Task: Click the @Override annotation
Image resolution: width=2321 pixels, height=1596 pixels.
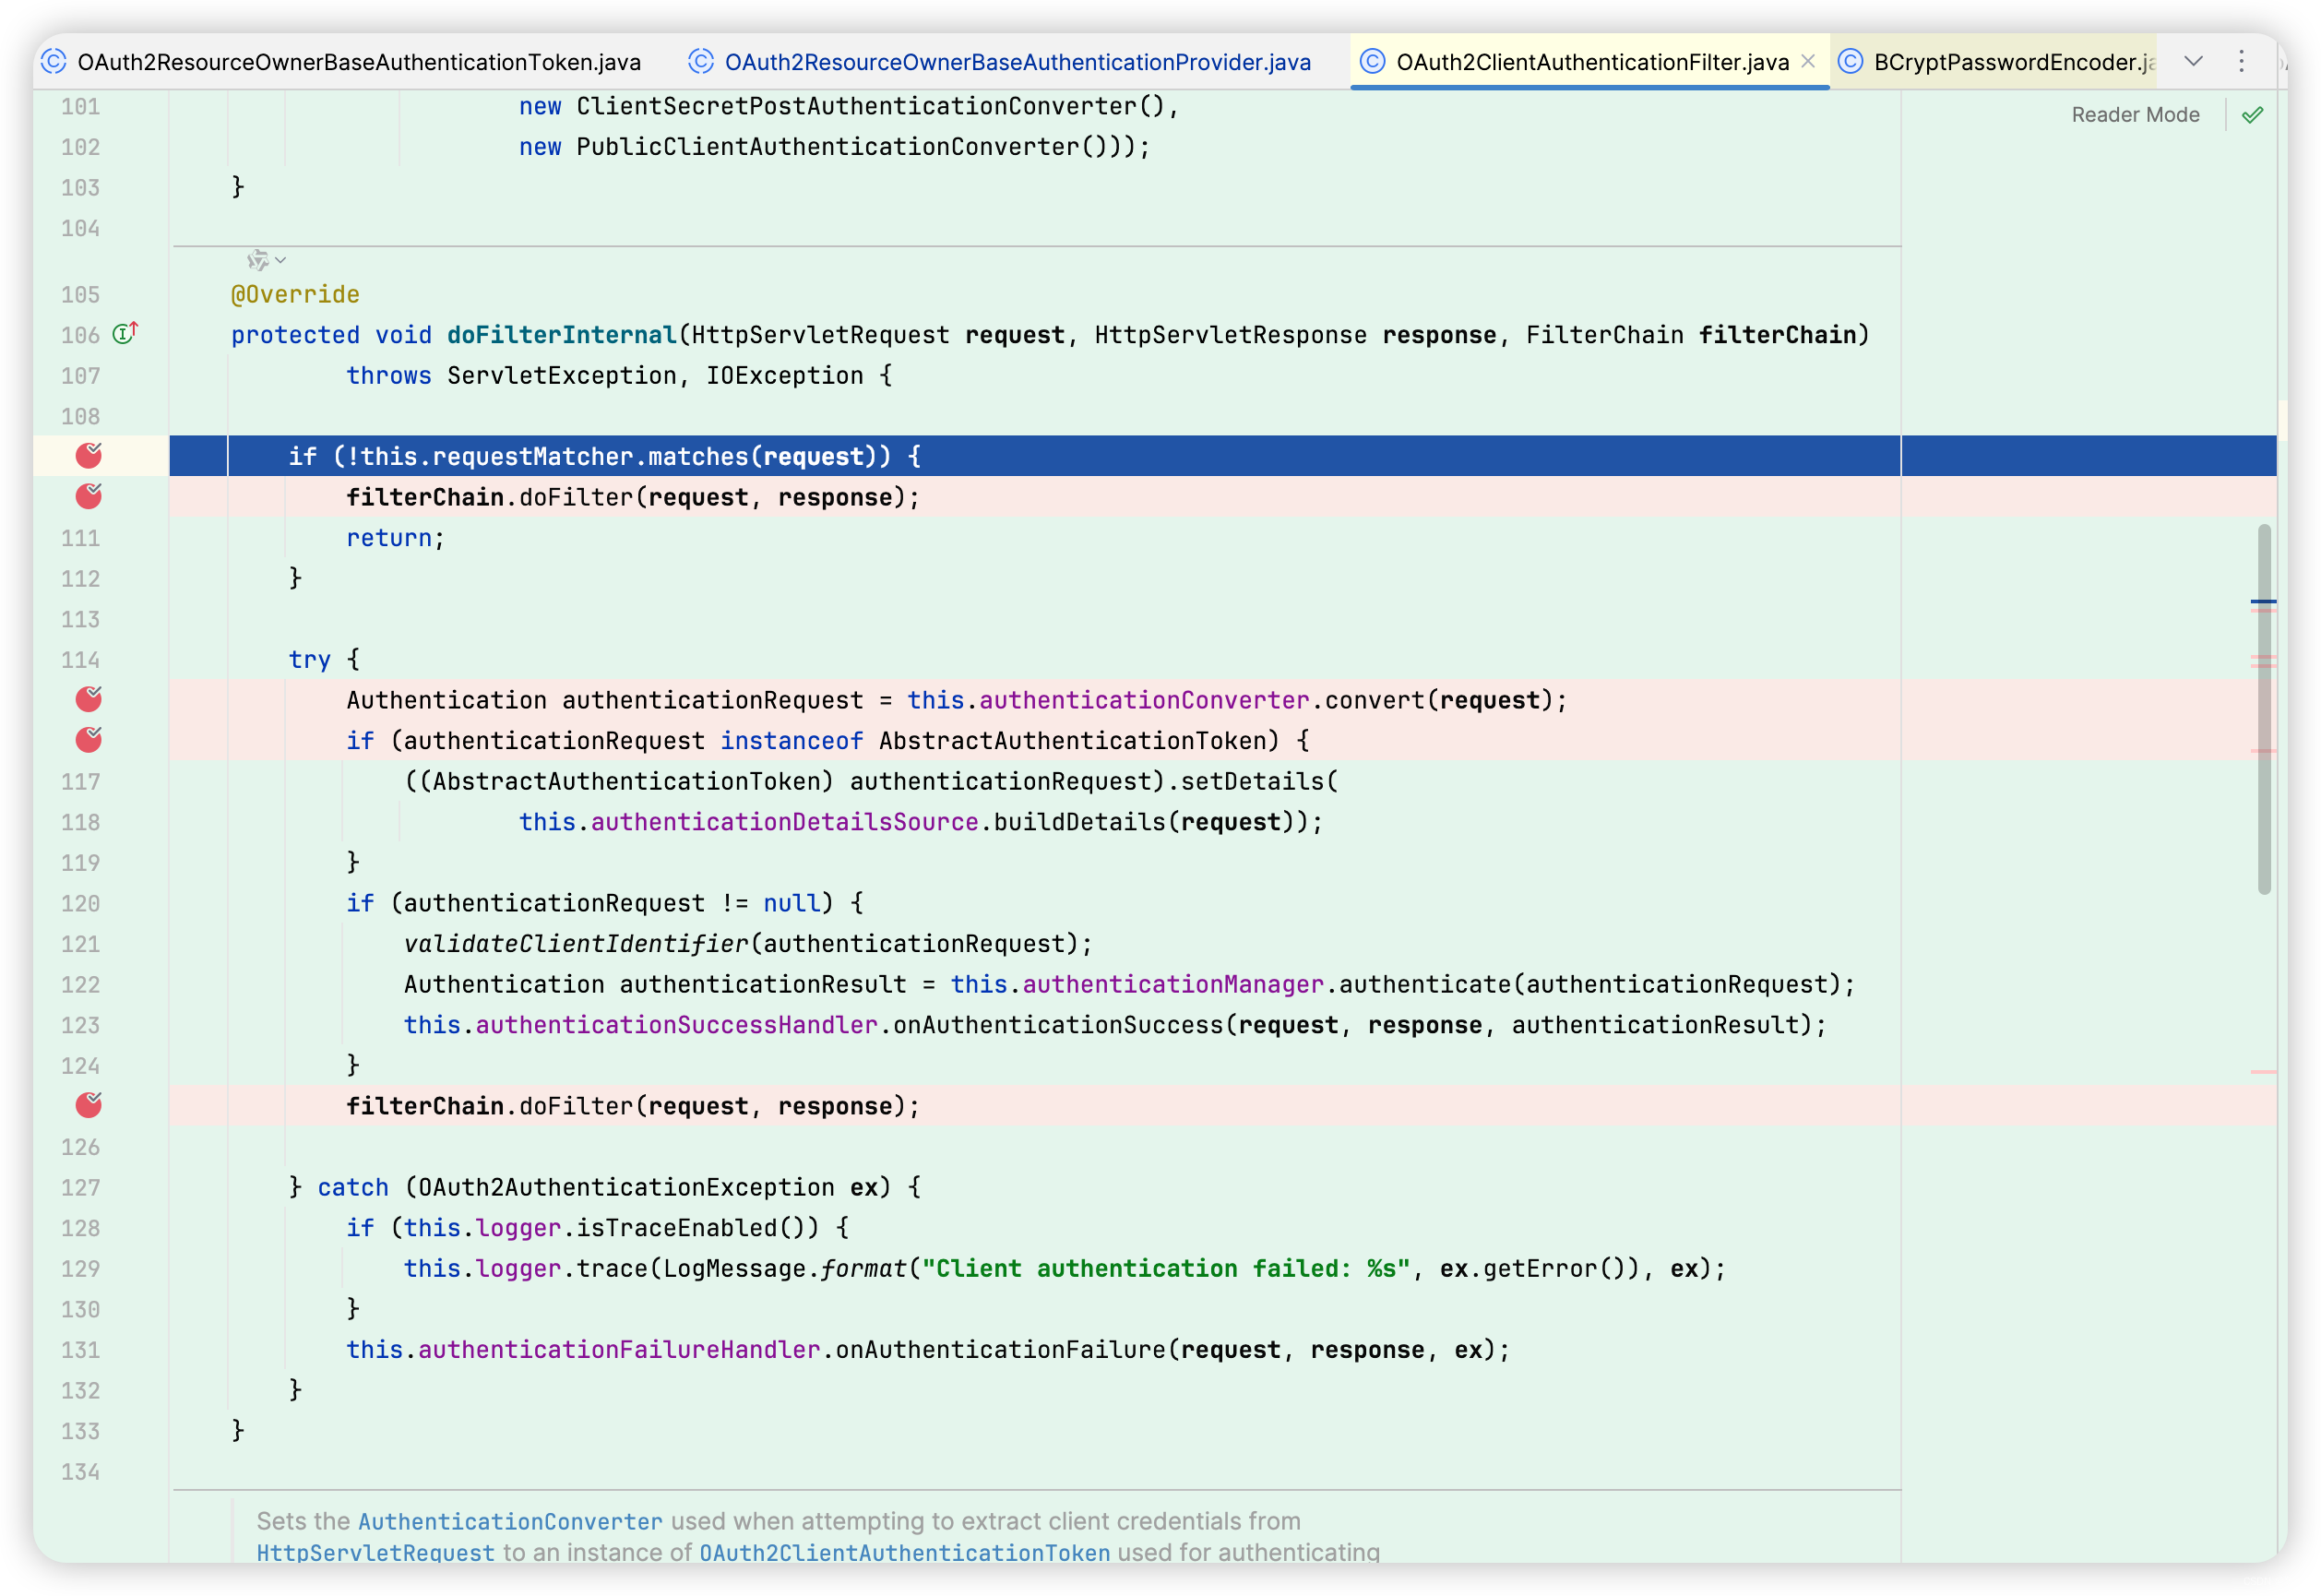Action: point(295,294)
